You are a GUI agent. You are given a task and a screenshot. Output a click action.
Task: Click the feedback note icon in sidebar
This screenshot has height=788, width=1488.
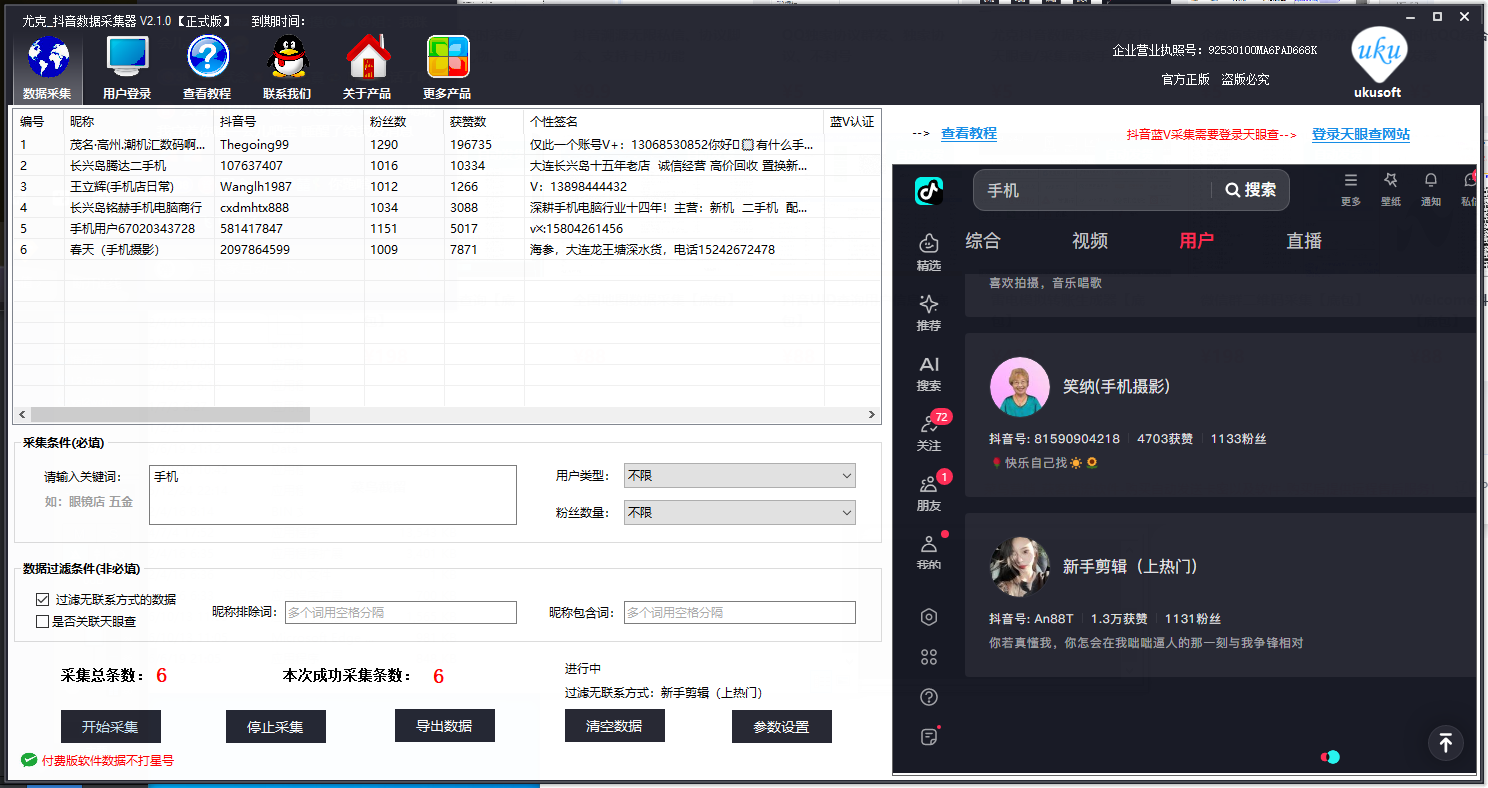pos(929,737)
